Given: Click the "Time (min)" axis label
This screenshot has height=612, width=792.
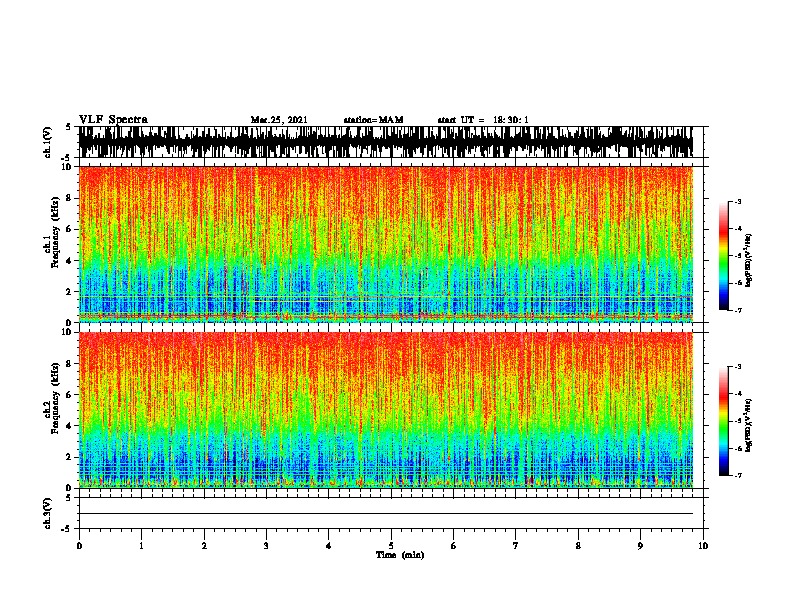Looking at the screenshot, I should [x=400, y=555].
